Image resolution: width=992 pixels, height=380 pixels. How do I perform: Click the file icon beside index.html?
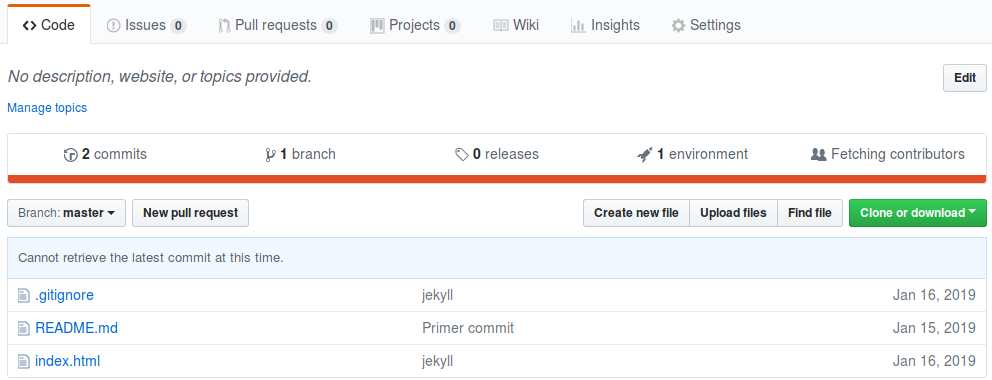(x=23, y=362)
